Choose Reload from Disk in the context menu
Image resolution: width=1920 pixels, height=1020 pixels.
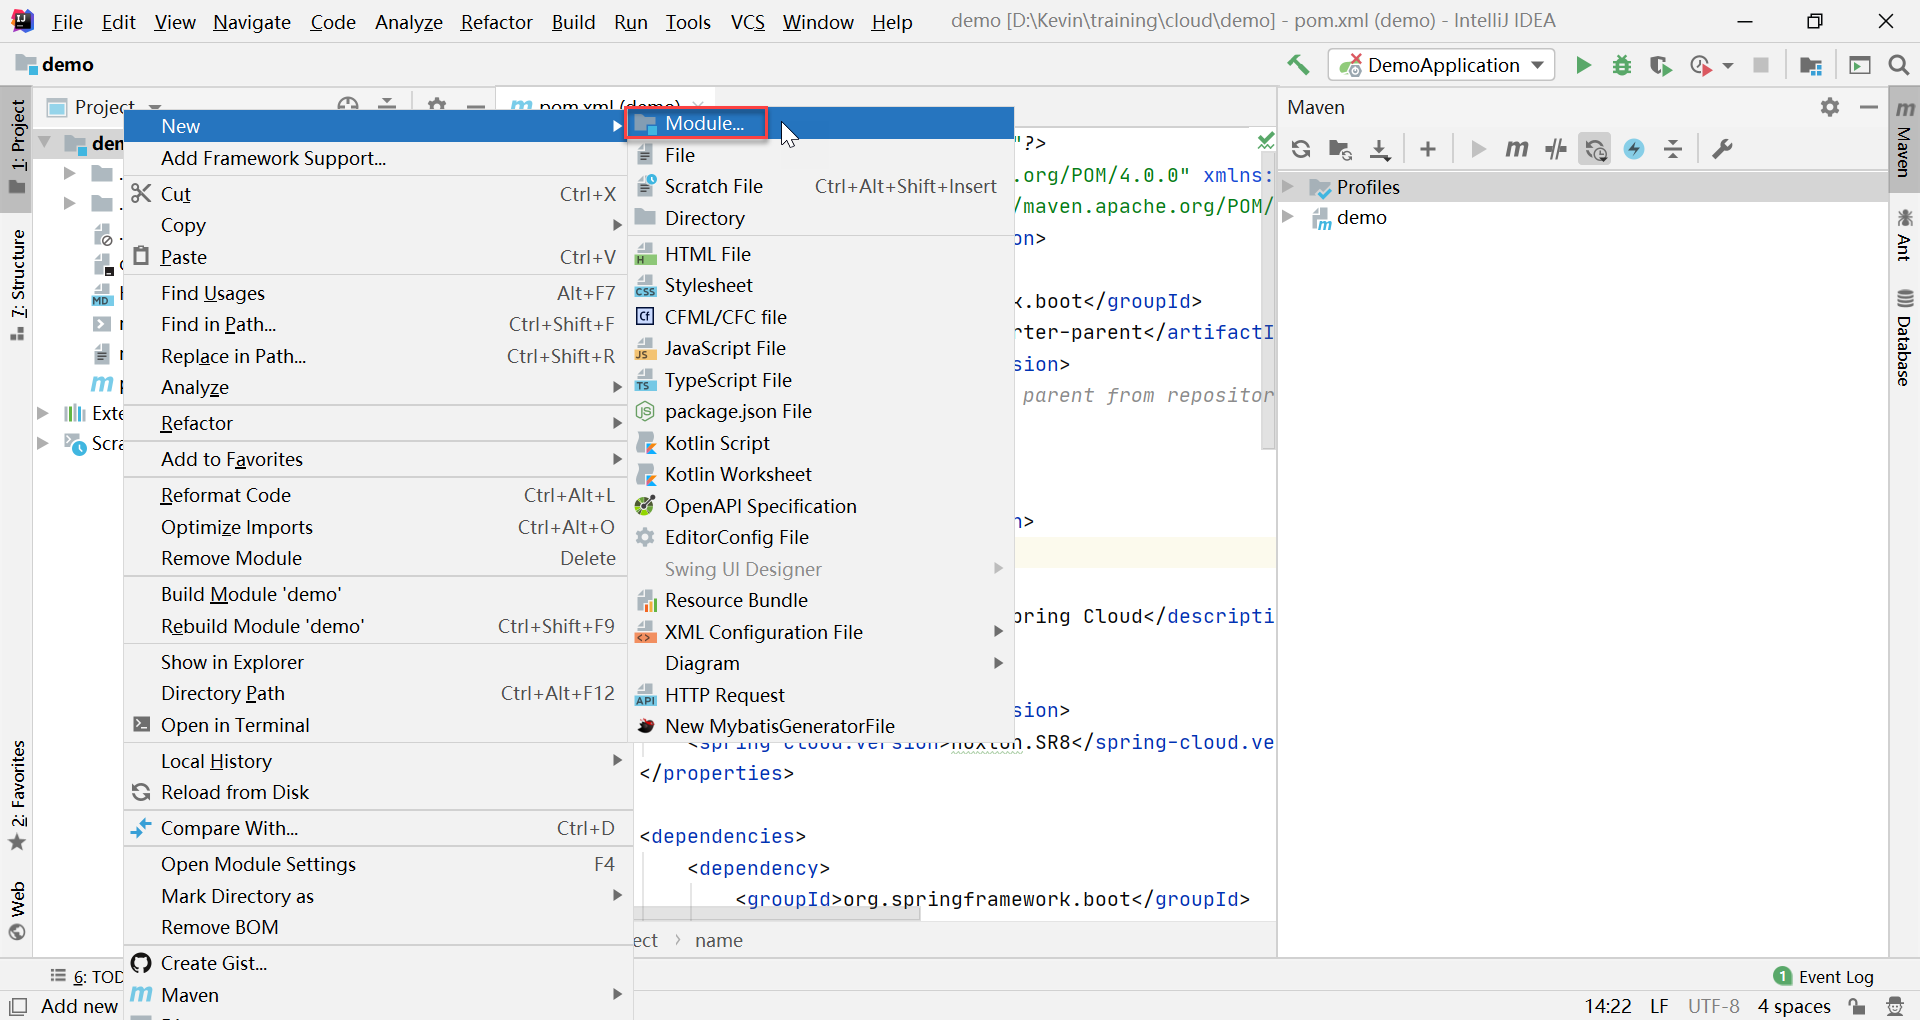(x=376, y=792)
